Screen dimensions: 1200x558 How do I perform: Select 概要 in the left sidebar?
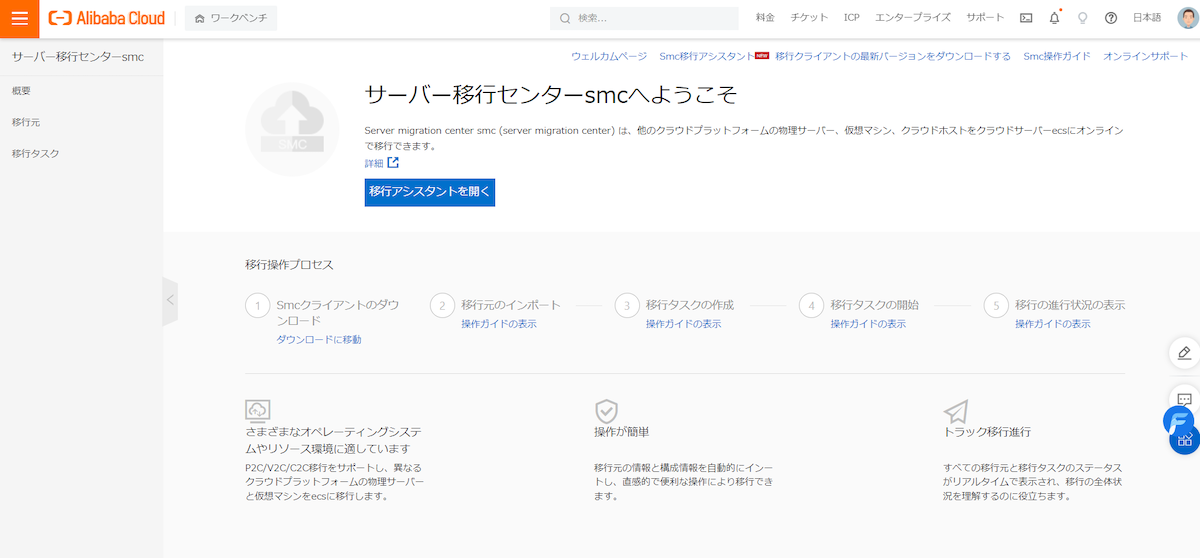pyautogui.click(x=21, y=91)
